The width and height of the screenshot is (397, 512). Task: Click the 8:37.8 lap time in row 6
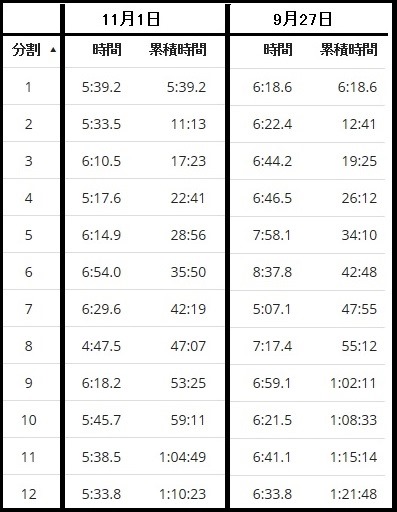tap(272, 272)
